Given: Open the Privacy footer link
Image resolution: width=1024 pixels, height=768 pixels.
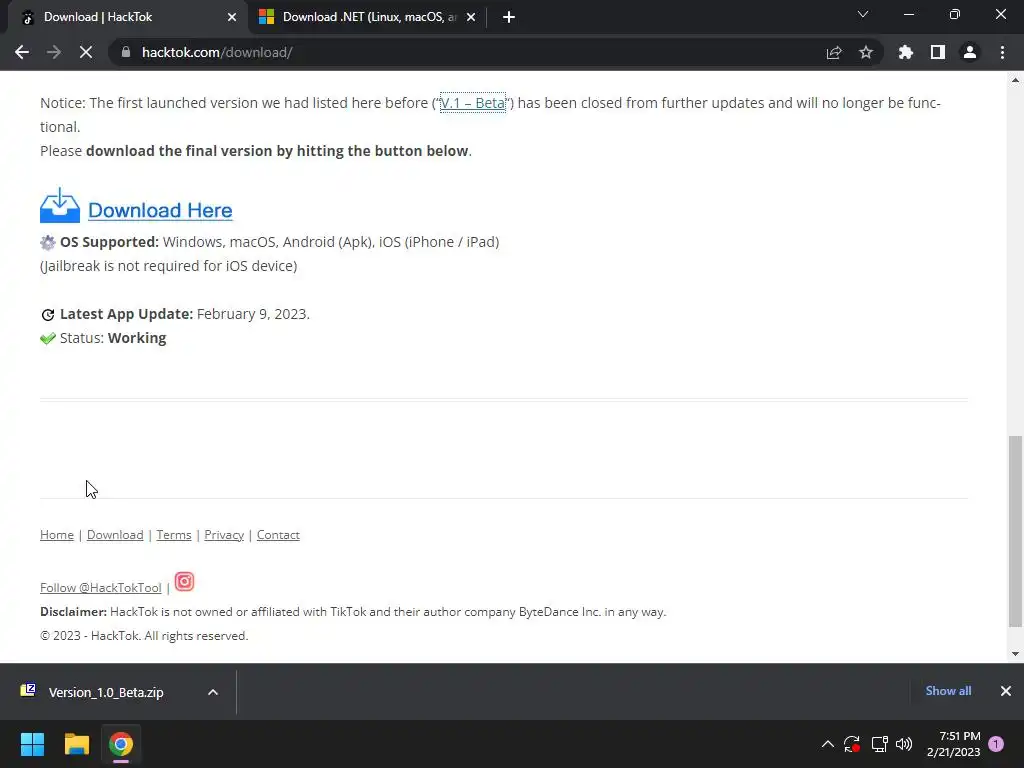Looking at the screenshot, I should [x=224, y=535].
